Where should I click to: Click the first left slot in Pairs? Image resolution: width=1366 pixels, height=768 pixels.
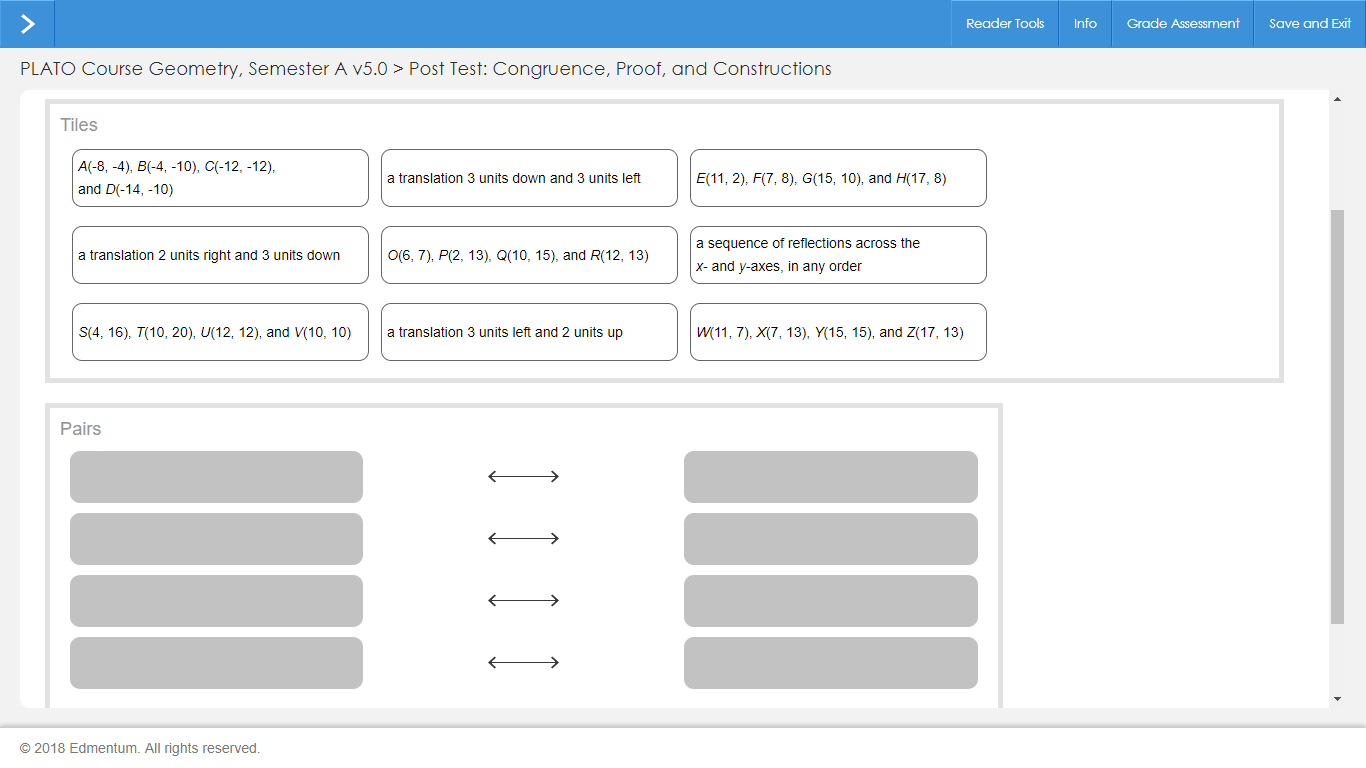tap(216, 477)
